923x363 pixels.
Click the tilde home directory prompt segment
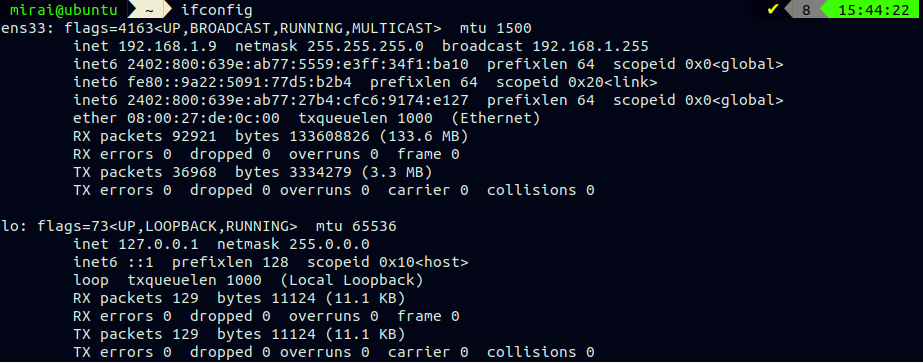click(x=147, y=9)
